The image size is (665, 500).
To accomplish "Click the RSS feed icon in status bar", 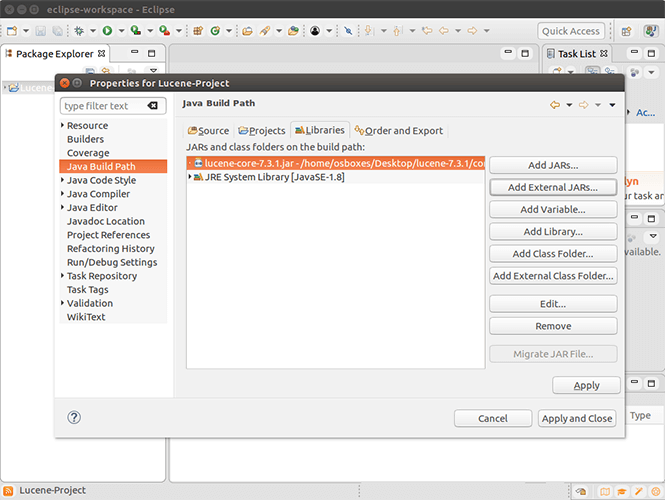I will click(9, 490).
